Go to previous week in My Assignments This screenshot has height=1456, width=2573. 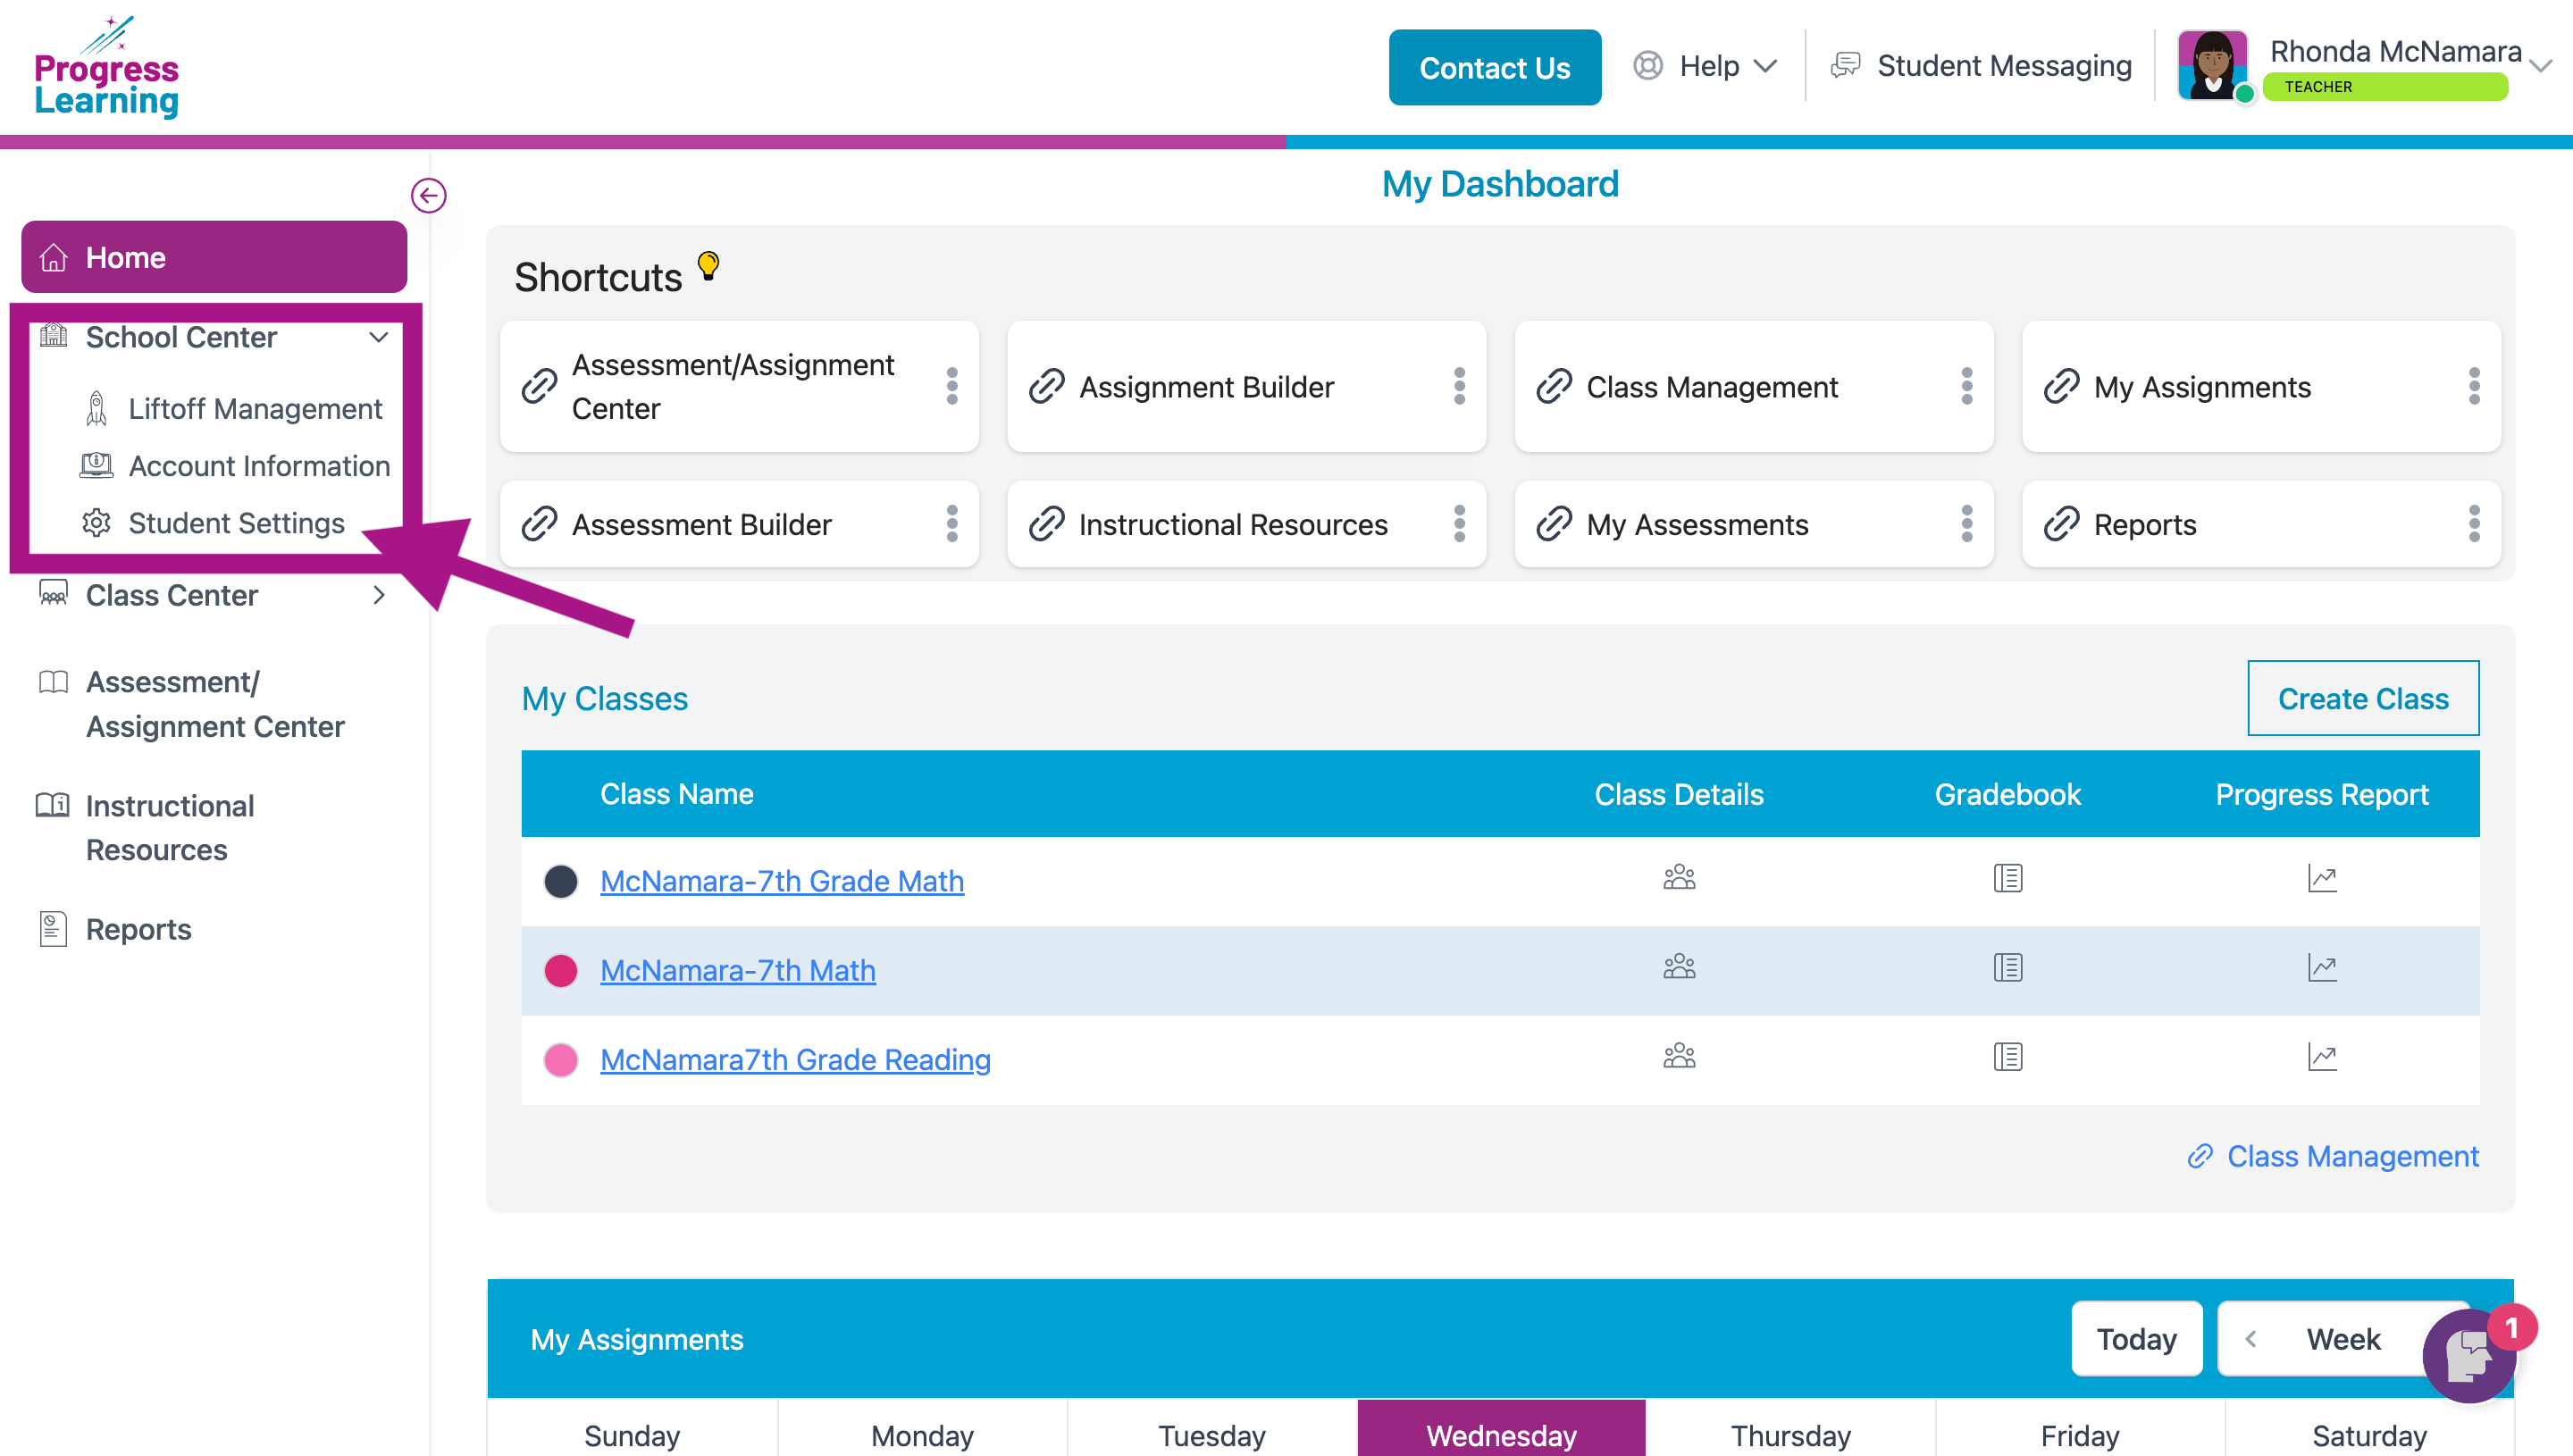pyautogui.click(x=2250, y=1339)
